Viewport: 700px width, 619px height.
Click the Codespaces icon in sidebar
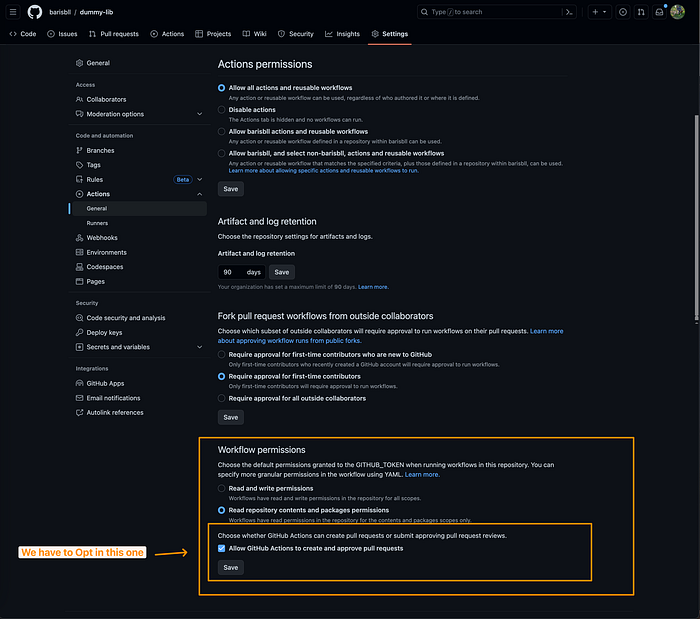click(x=79, y=267)
